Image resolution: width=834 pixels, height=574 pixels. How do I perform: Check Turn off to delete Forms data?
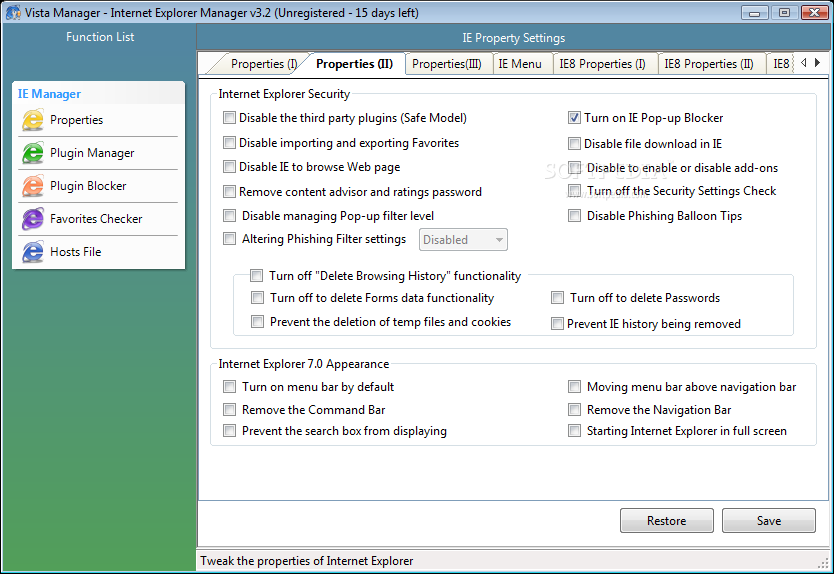[257, 298]
